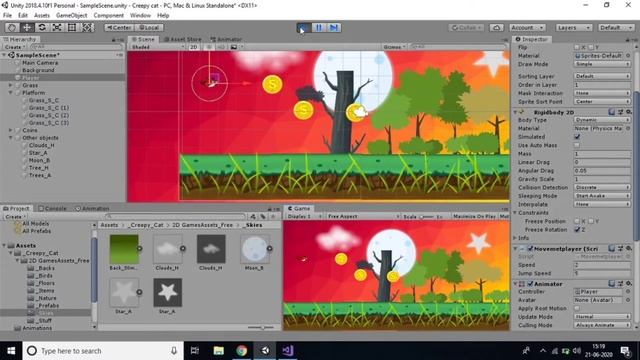Toggle scene effects image icon

coord(234,47)
